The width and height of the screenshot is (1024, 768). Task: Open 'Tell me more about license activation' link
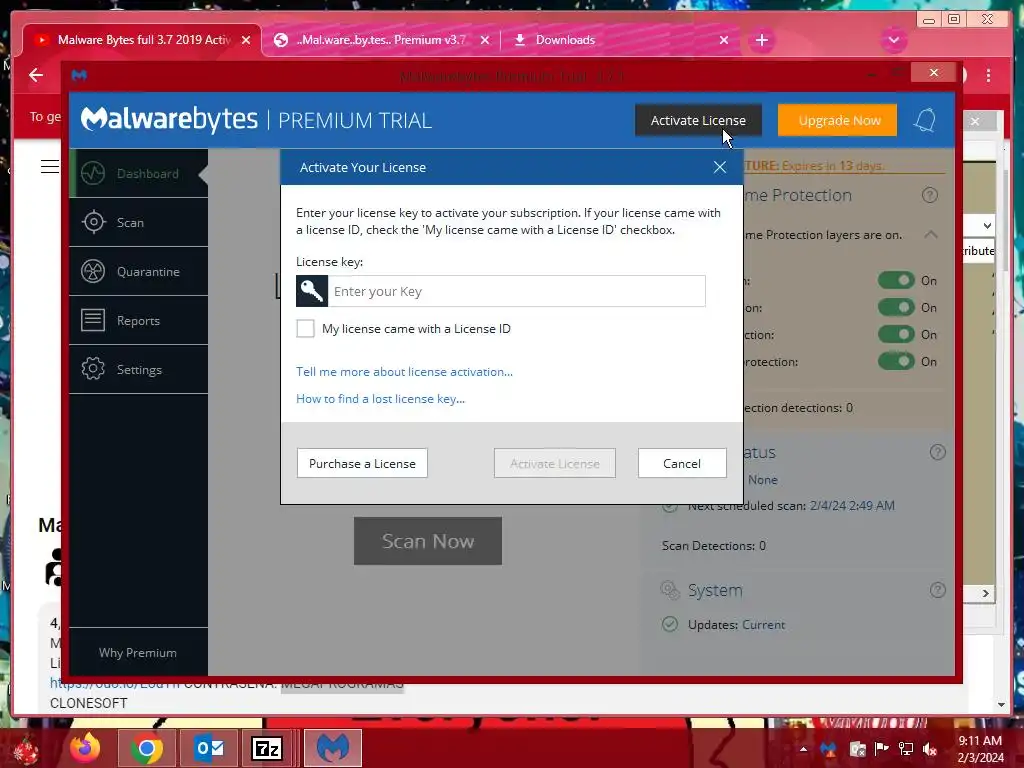[x=404, y=372]
